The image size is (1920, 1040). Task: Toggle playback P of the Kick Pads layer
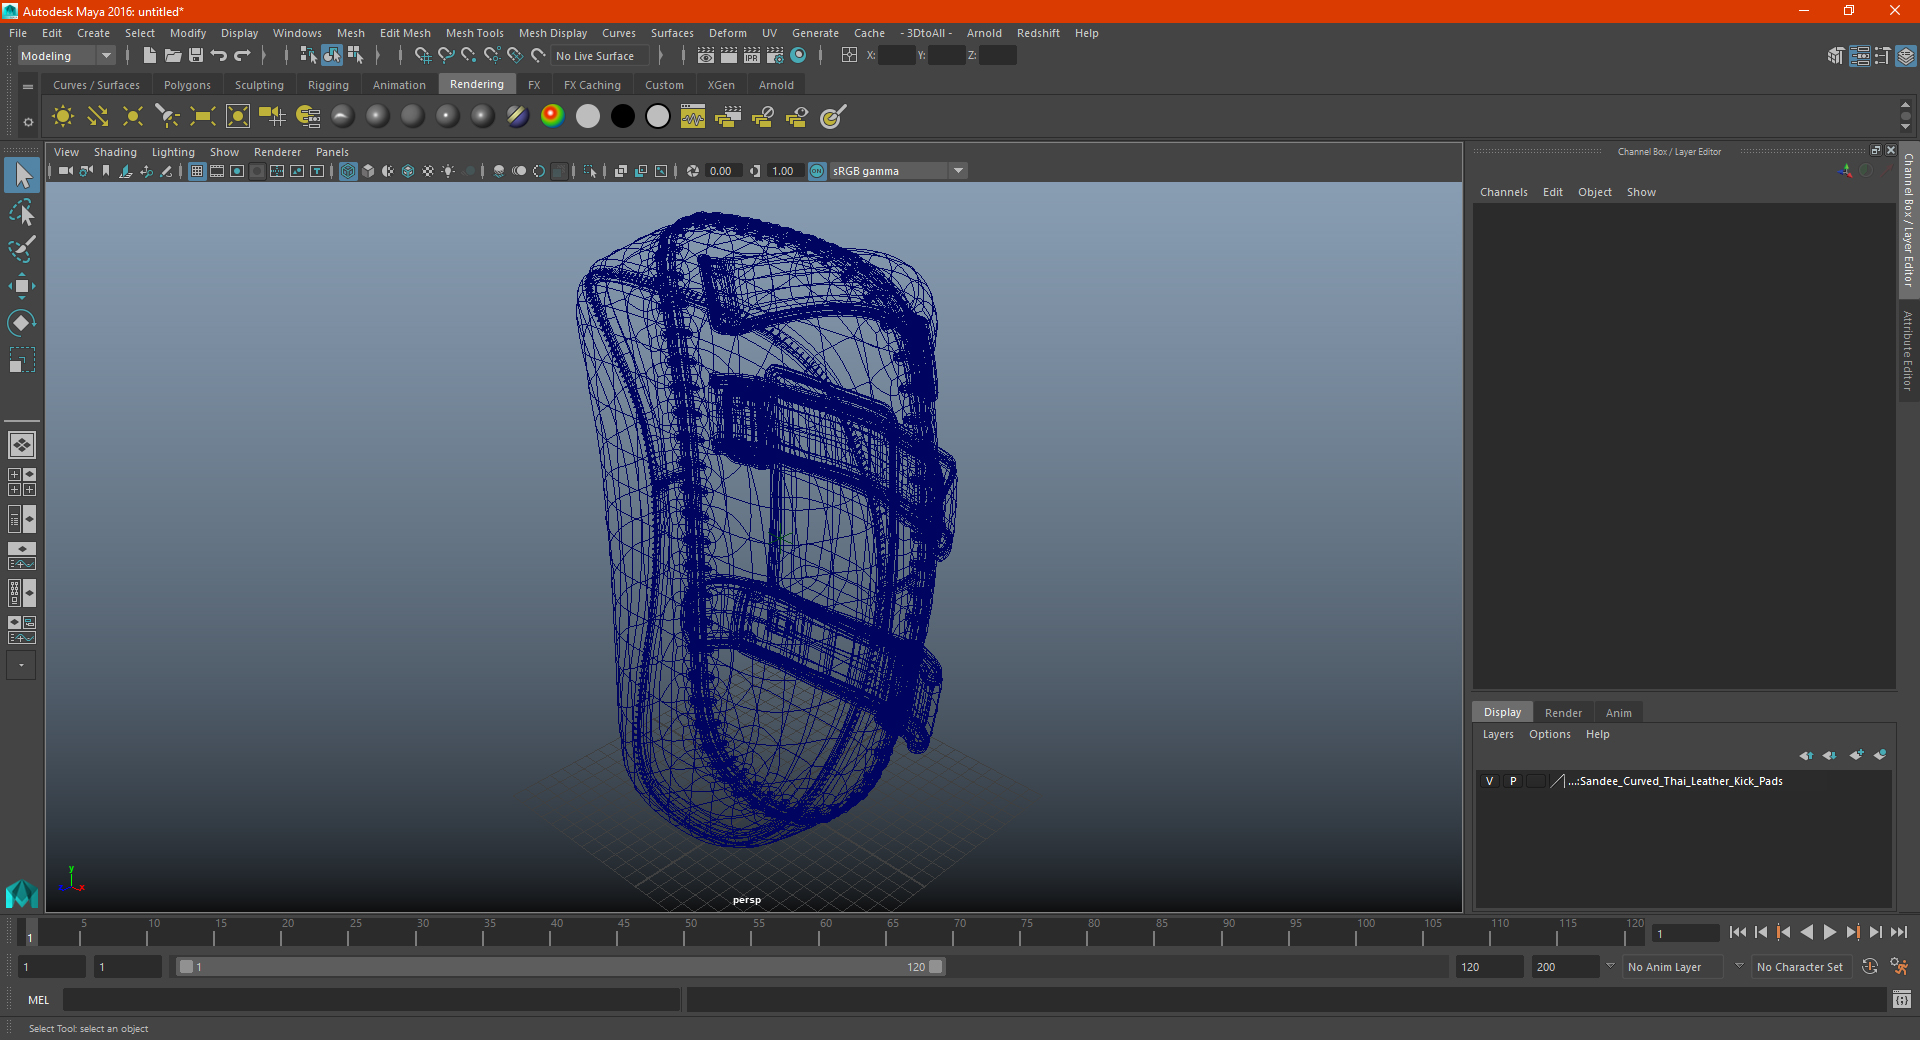pyautogui.click(x=1513, y=781)
